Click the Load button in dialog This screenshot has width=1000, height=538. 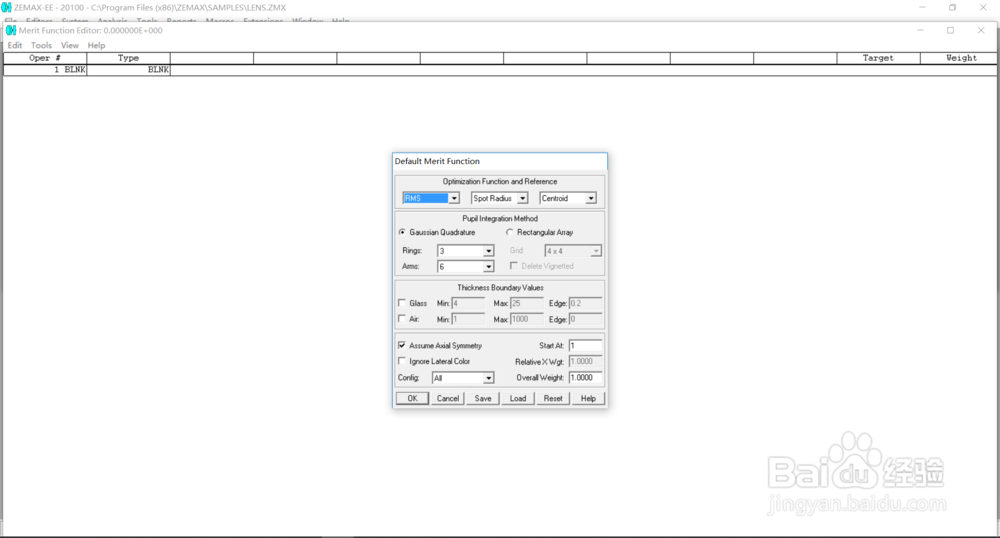(518, 398)
